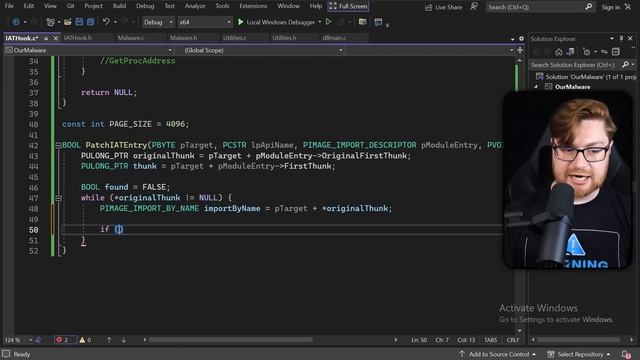This screenshot has height=360, width=640.
Task: Open Solution Explorer window options dropdown
Action: click(612, 38)
